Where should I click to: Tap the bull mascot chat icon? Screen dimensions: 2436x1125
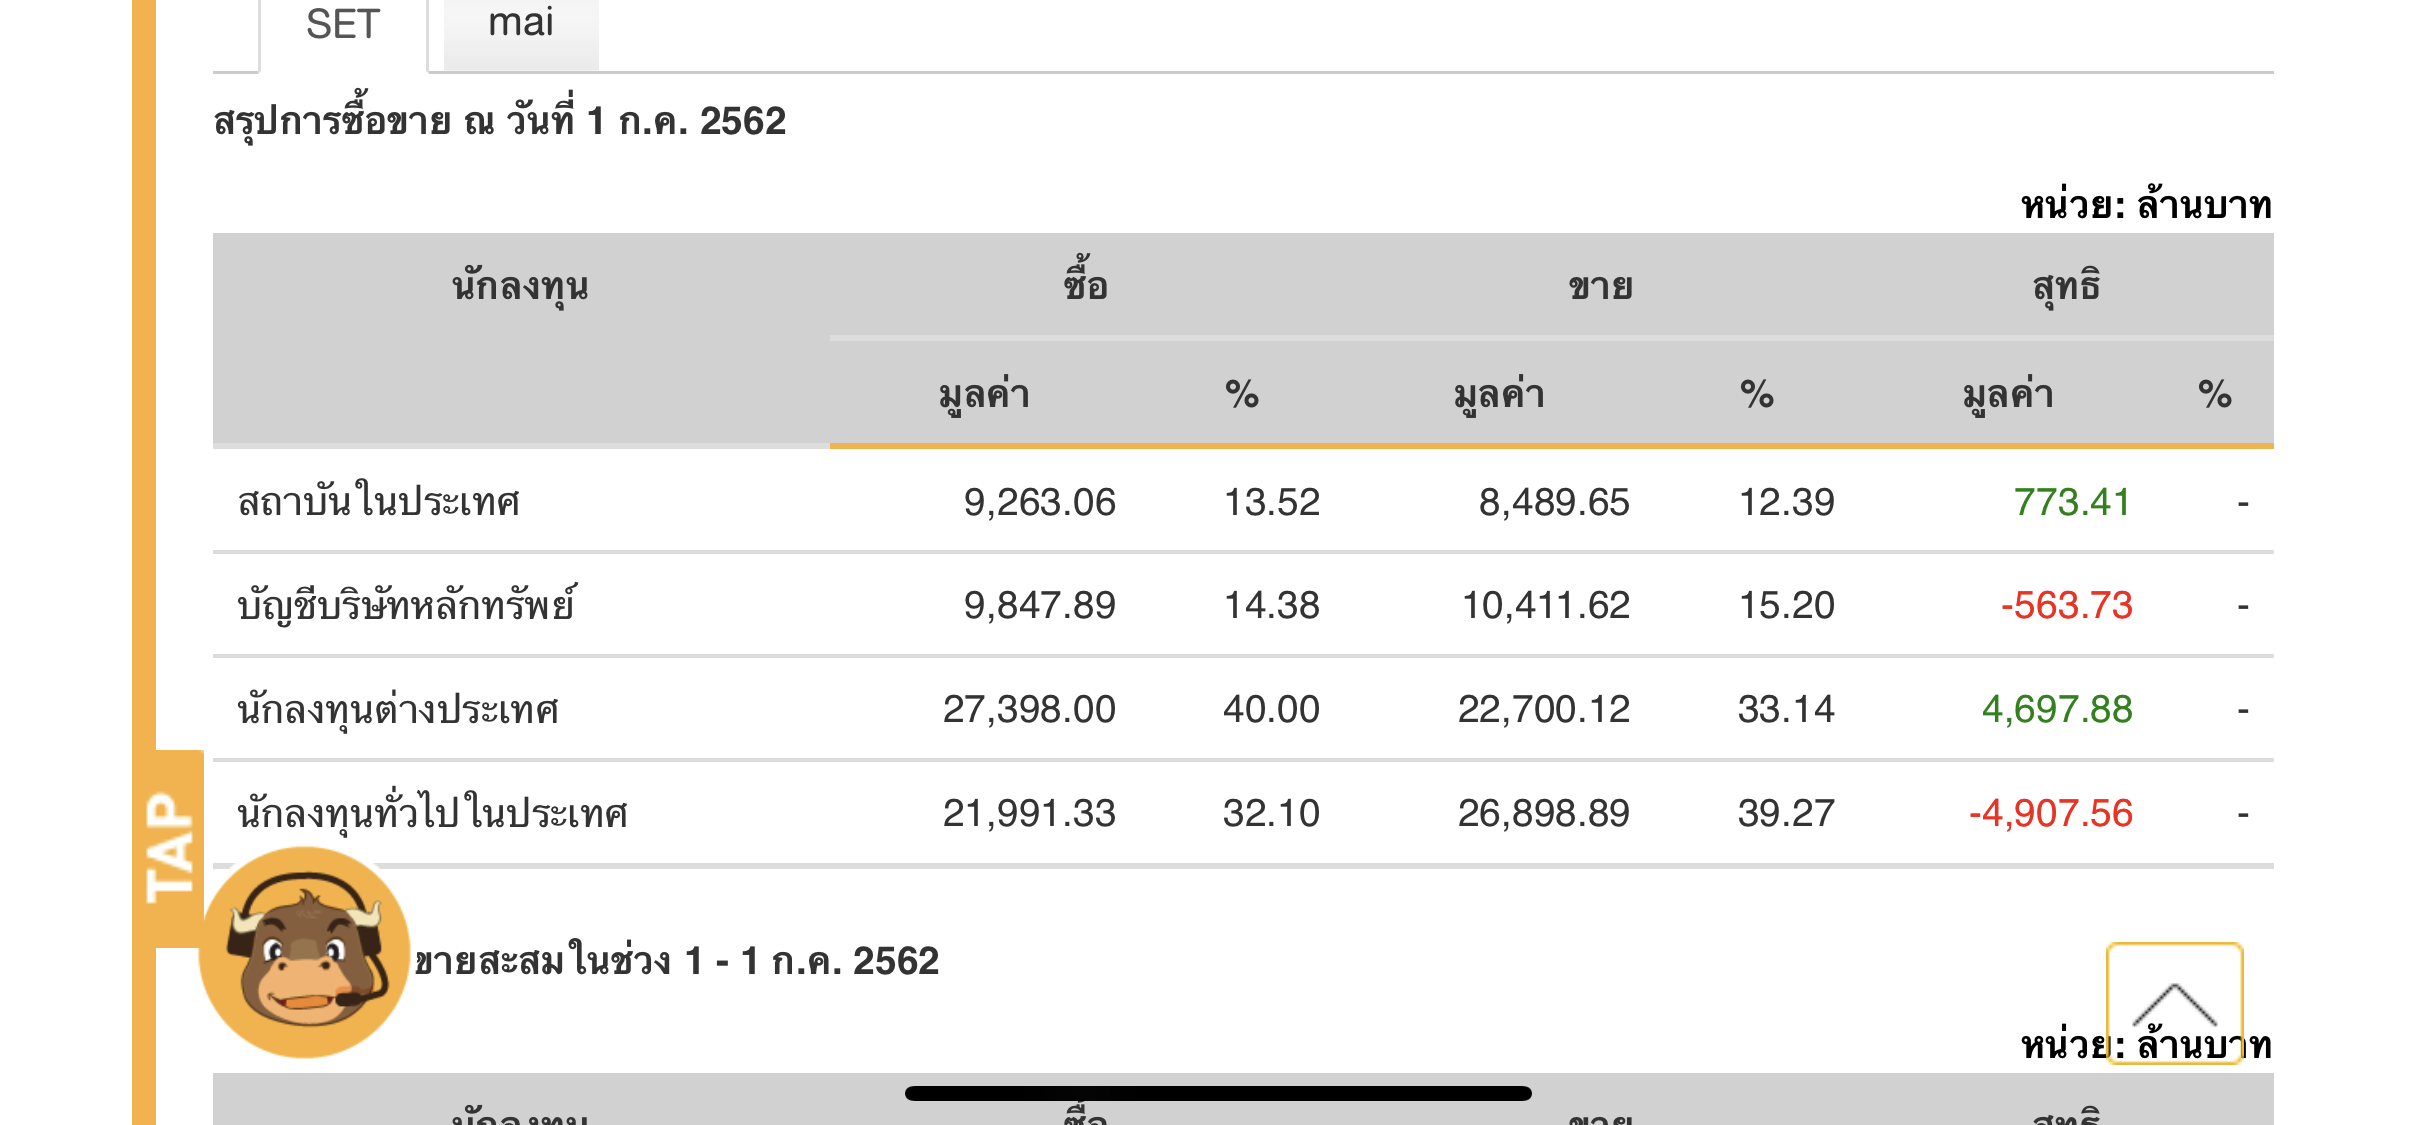[x=304, y=952]
